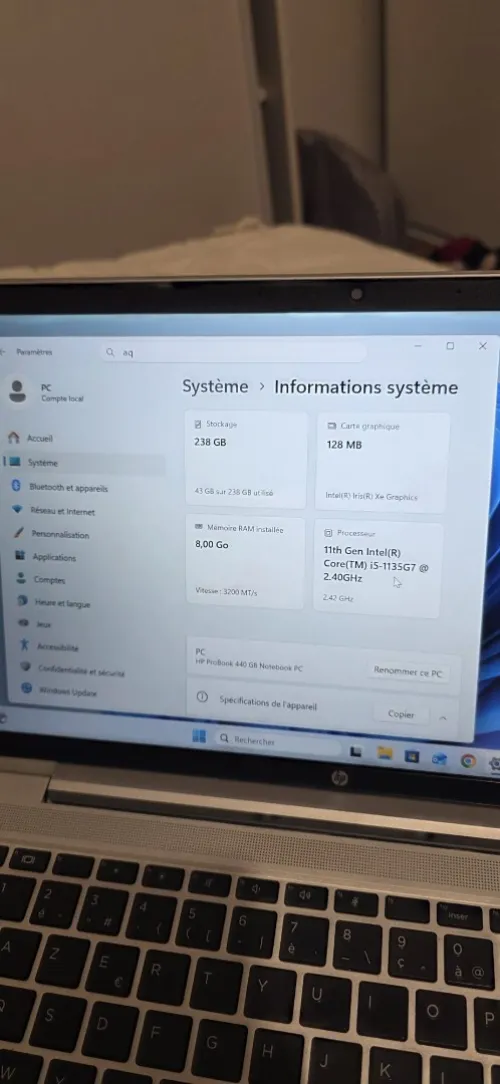
Task: Collapse the Spécifications de l'appareil chevron
Action: tap(443, 718)
